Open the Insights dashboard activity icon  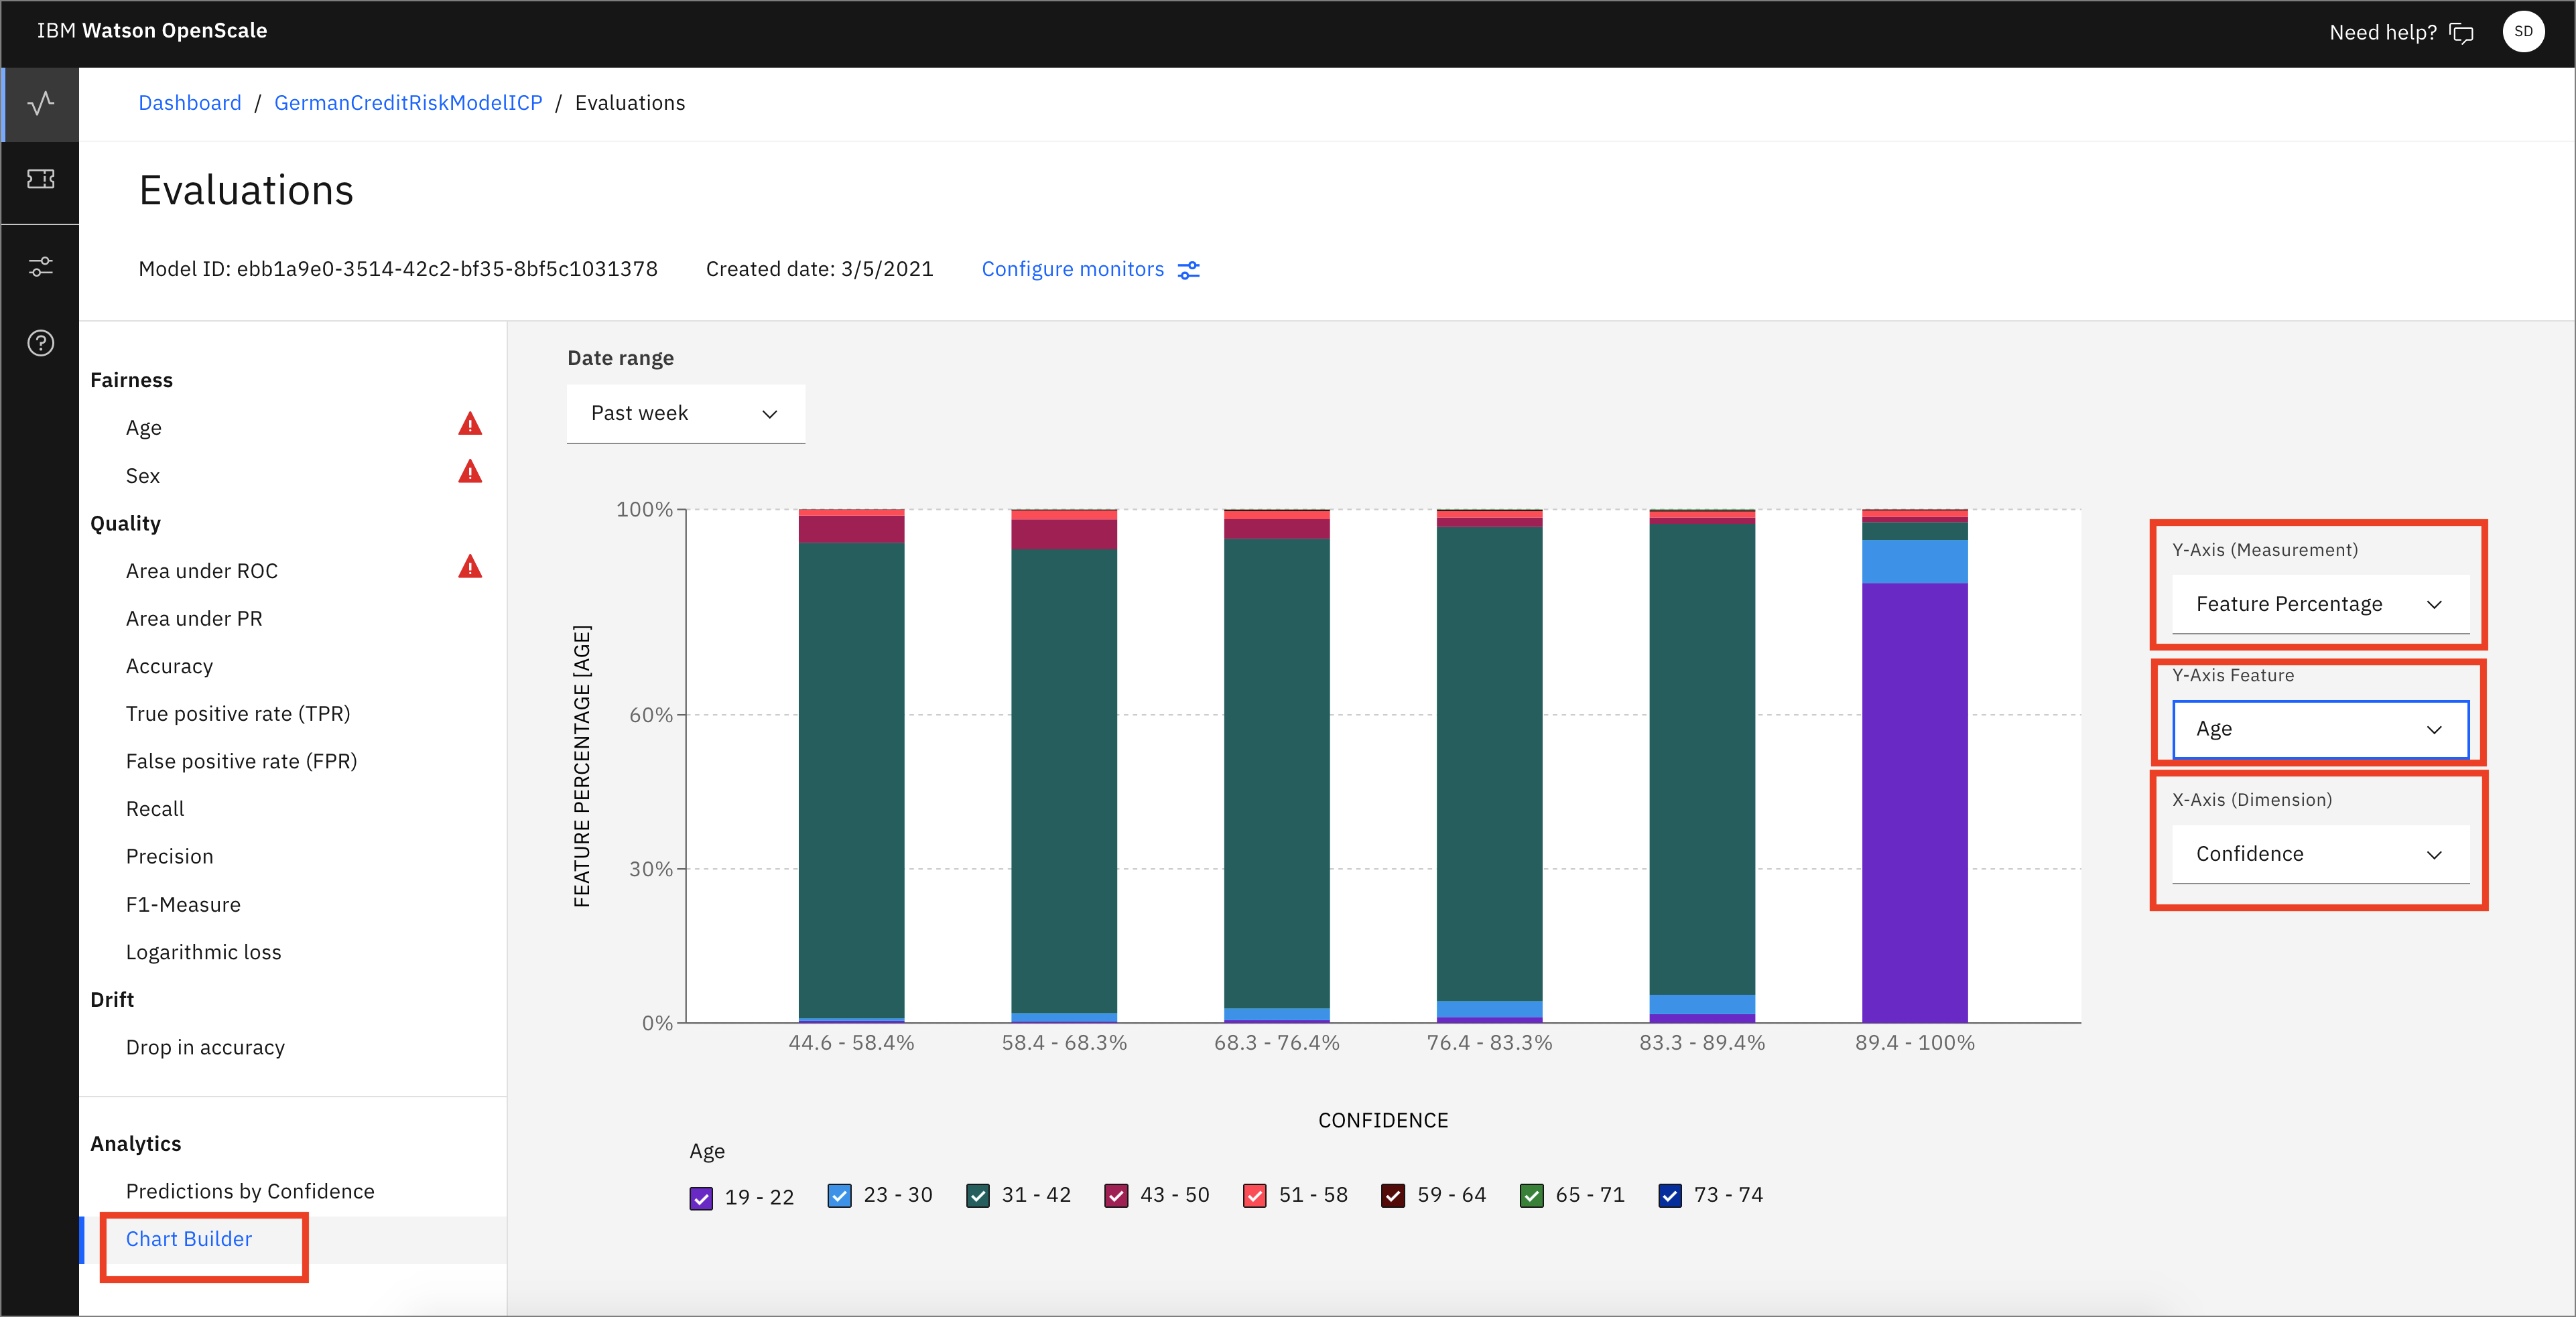pos(41,103)
